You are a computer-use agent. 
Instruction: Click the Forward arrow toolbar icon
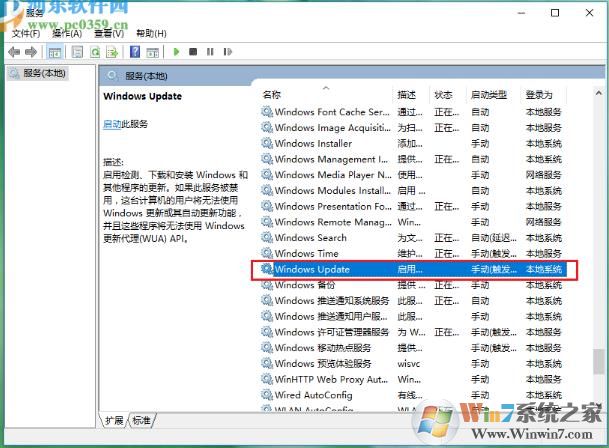(31, 52)
